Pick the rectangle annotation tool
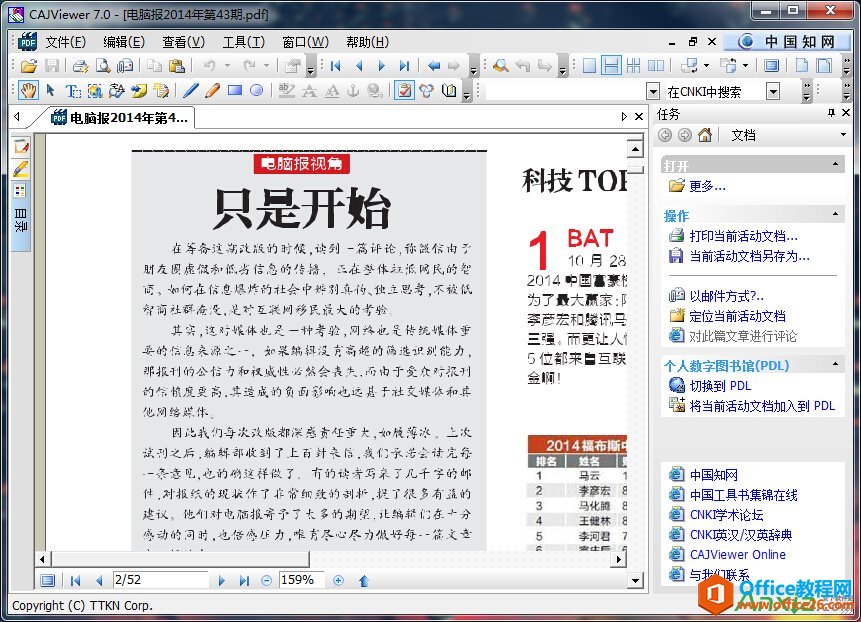861x622 pixels. (235, 90)
